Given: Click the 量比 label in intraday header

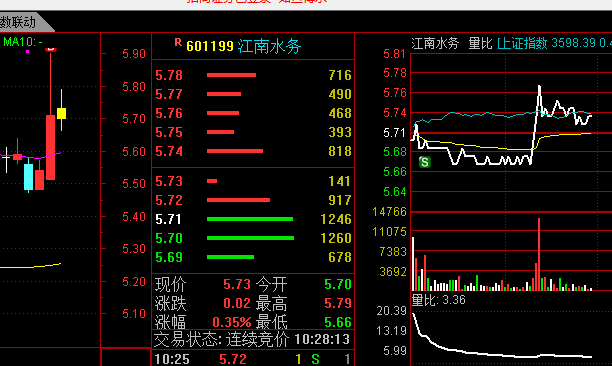Looking at the screenshot, I should click(480, 43).
